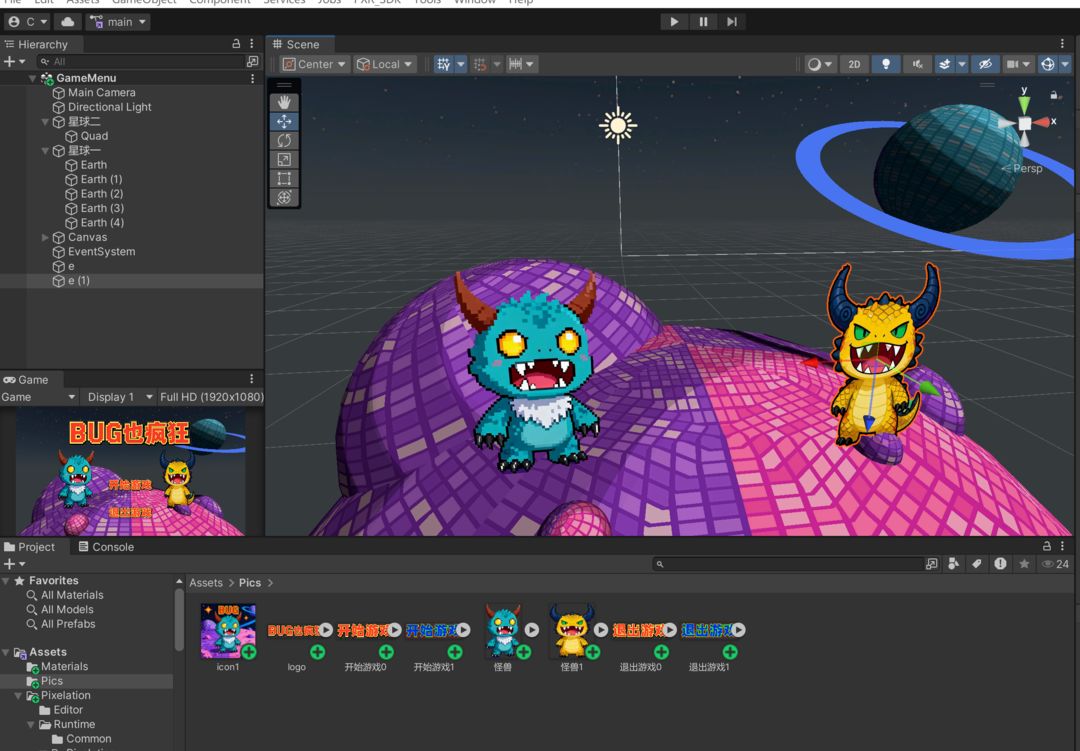
Task: Toggle scene audio mute button
Action: coord(916,64)
